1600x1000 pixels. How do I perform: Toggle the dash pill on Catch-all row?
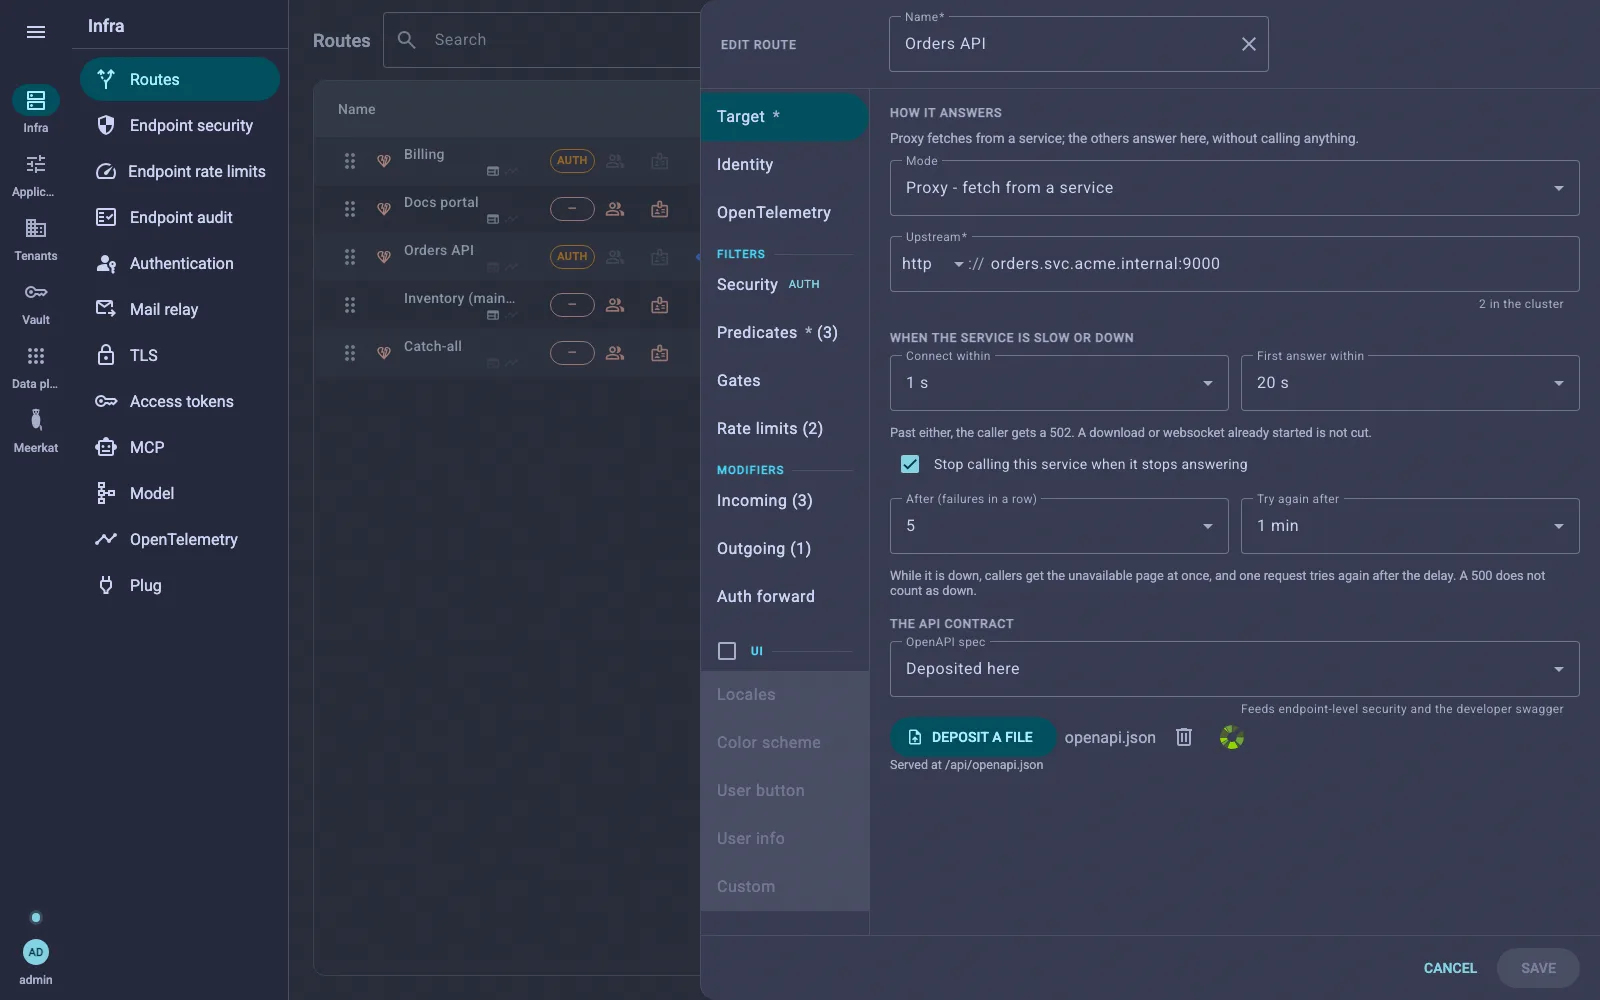[572, 353]
